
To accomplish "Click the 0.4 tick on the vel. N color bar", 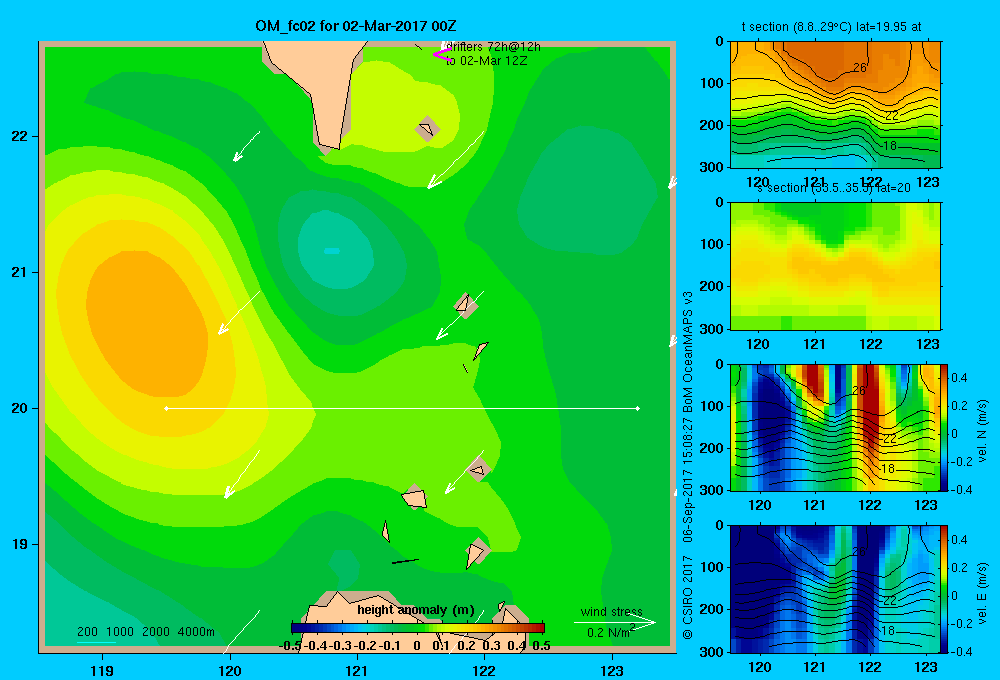I will (960, 378).
